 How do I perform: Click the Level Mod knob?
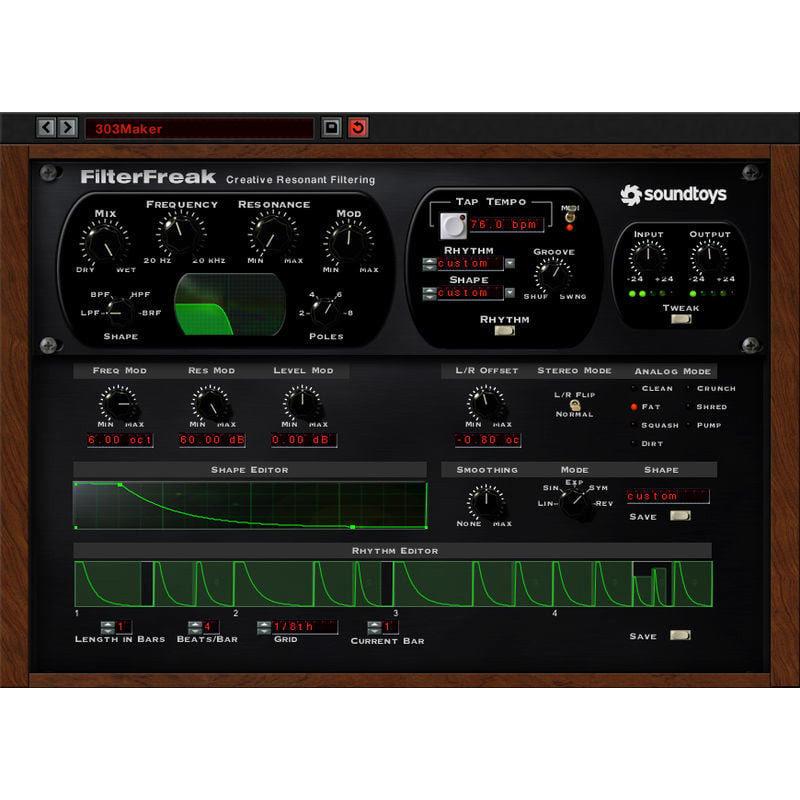coord(303,404)
